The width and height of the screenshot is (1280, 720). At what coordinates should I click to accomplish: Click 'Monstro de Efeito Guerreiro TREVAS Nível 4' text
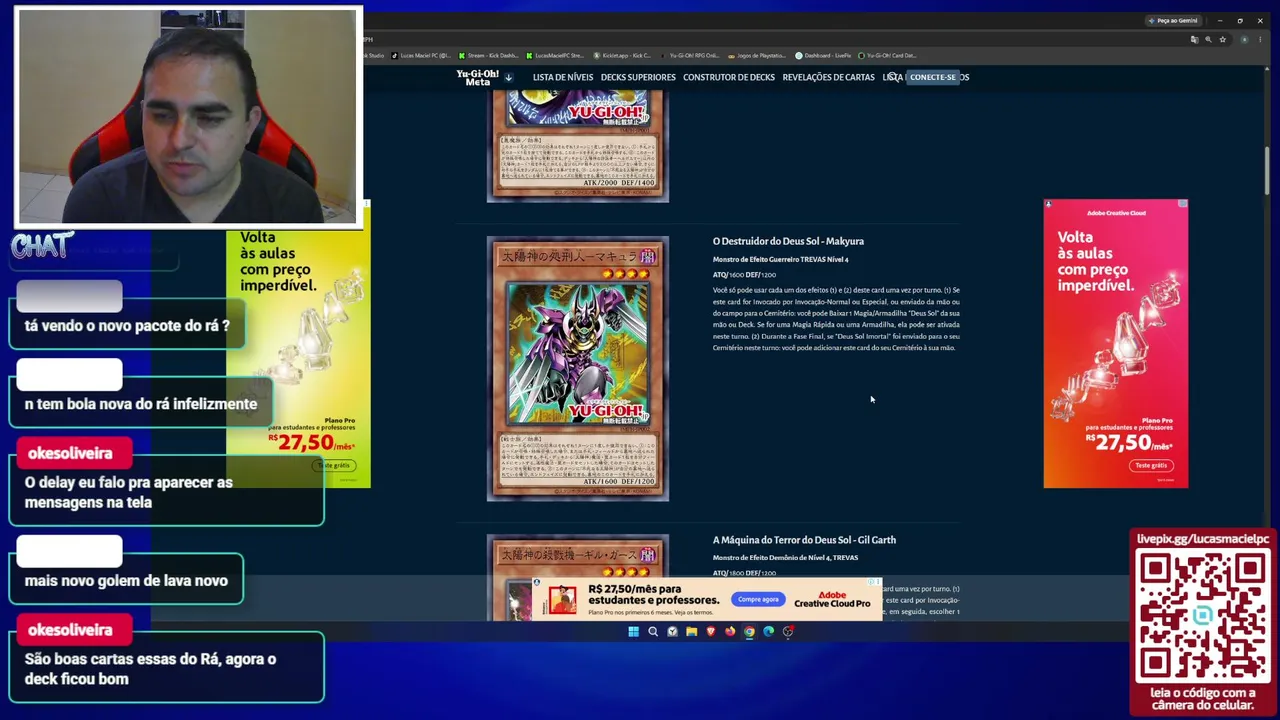coord(780,259)
